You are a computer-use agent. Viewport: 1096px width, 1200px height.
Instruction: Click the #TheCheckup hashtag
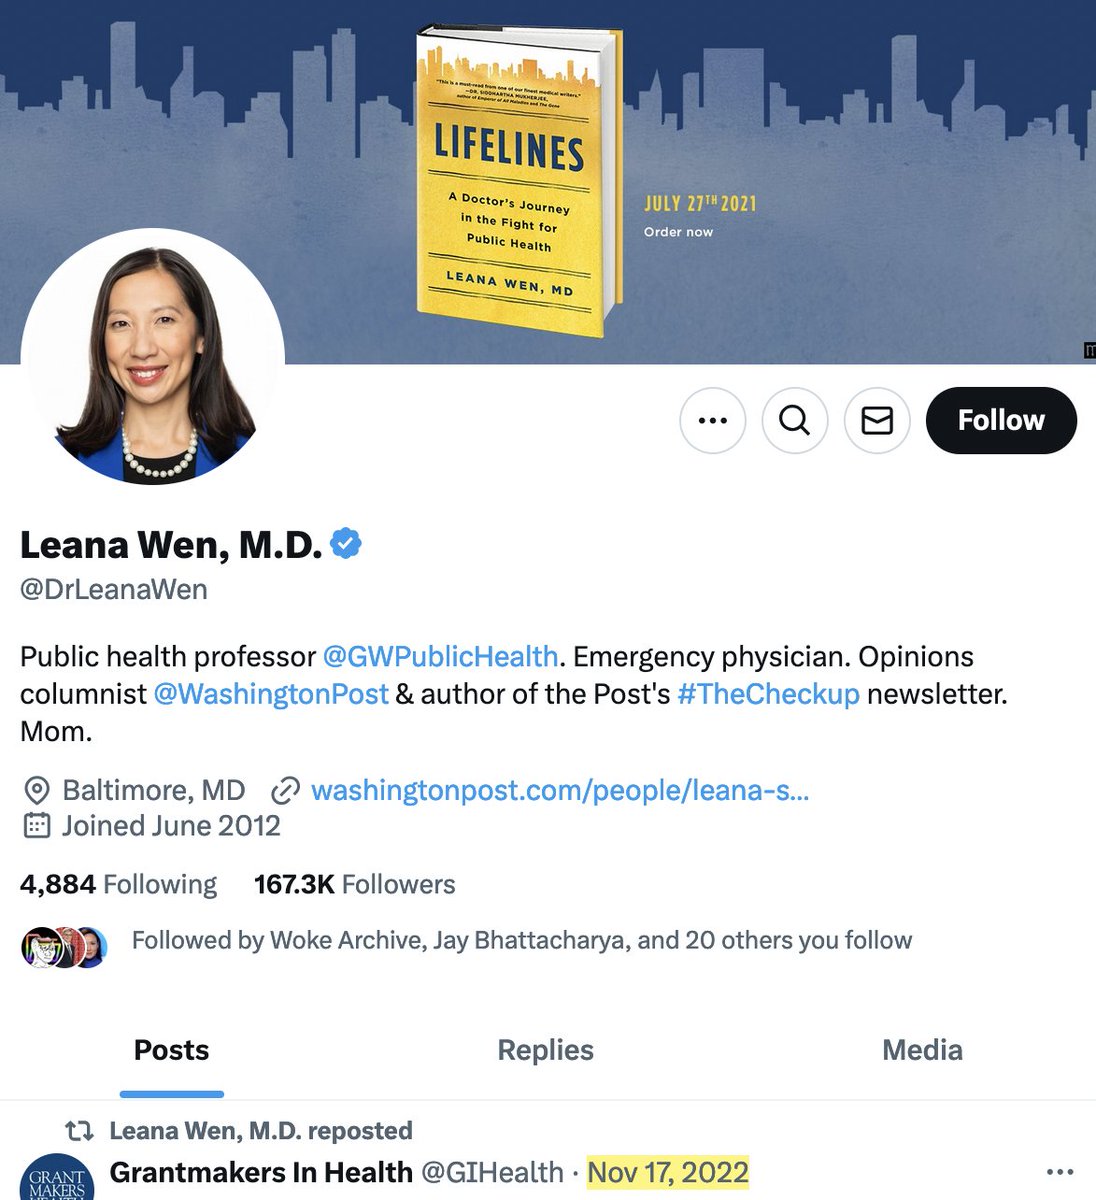coord(768,694)
